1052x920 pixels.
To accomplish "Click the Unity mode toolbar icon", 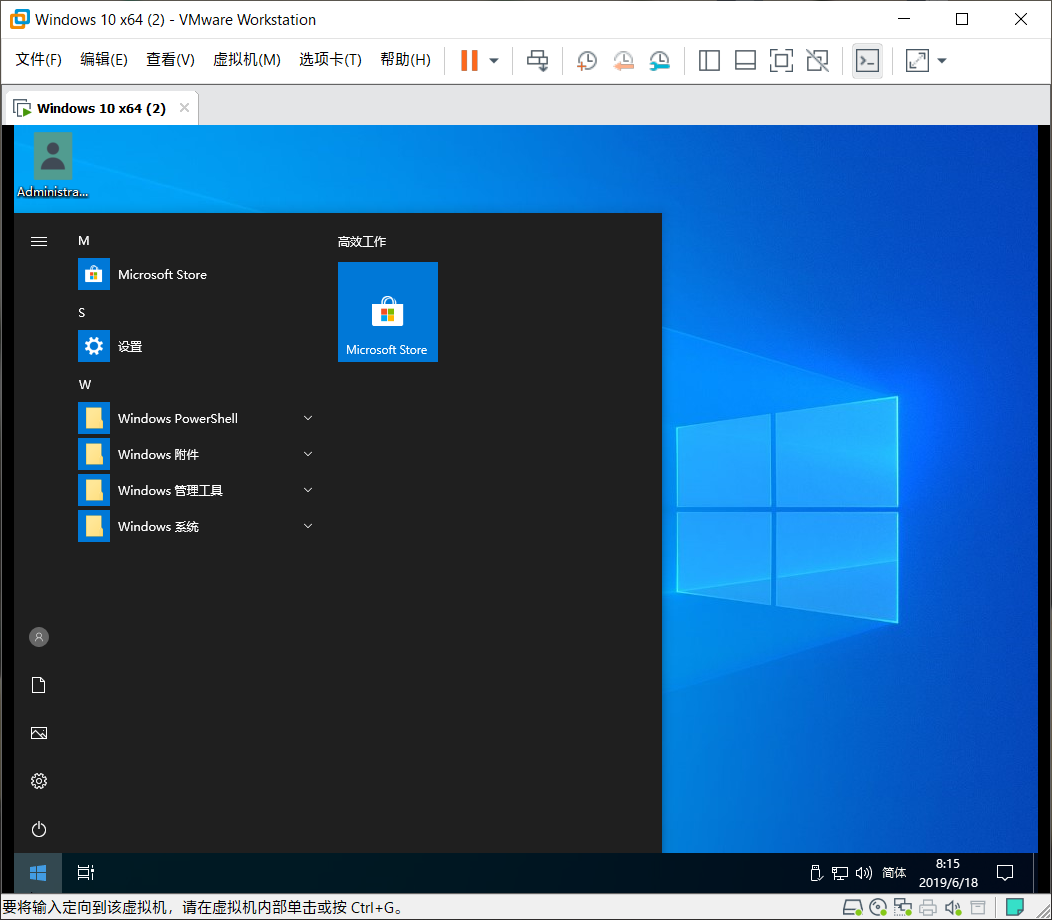I will pyautogui.click(x=817, y=60).
